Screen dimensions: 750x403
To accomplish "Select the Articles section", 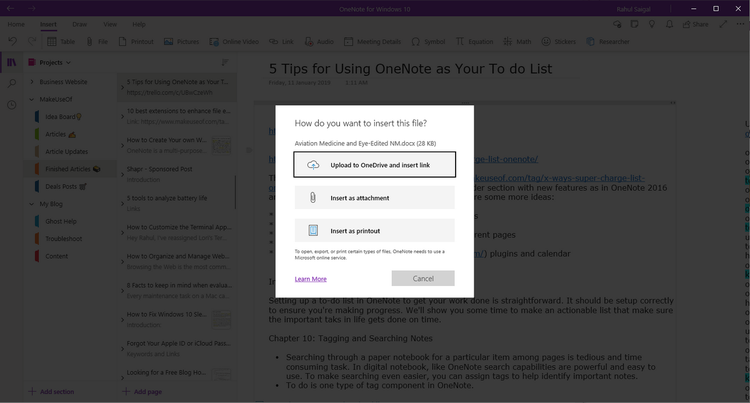I will click(x=72, y=134).
